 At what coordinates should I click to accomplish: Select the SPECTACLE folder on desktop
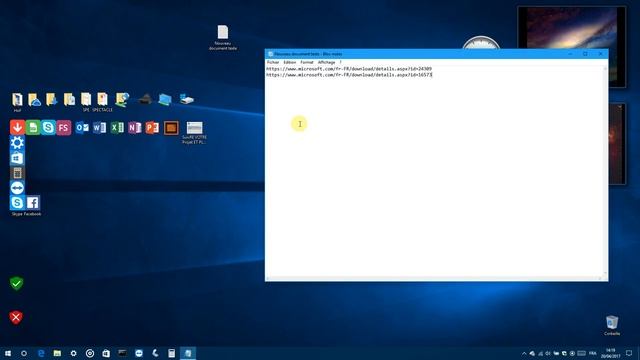coord(102,102)
